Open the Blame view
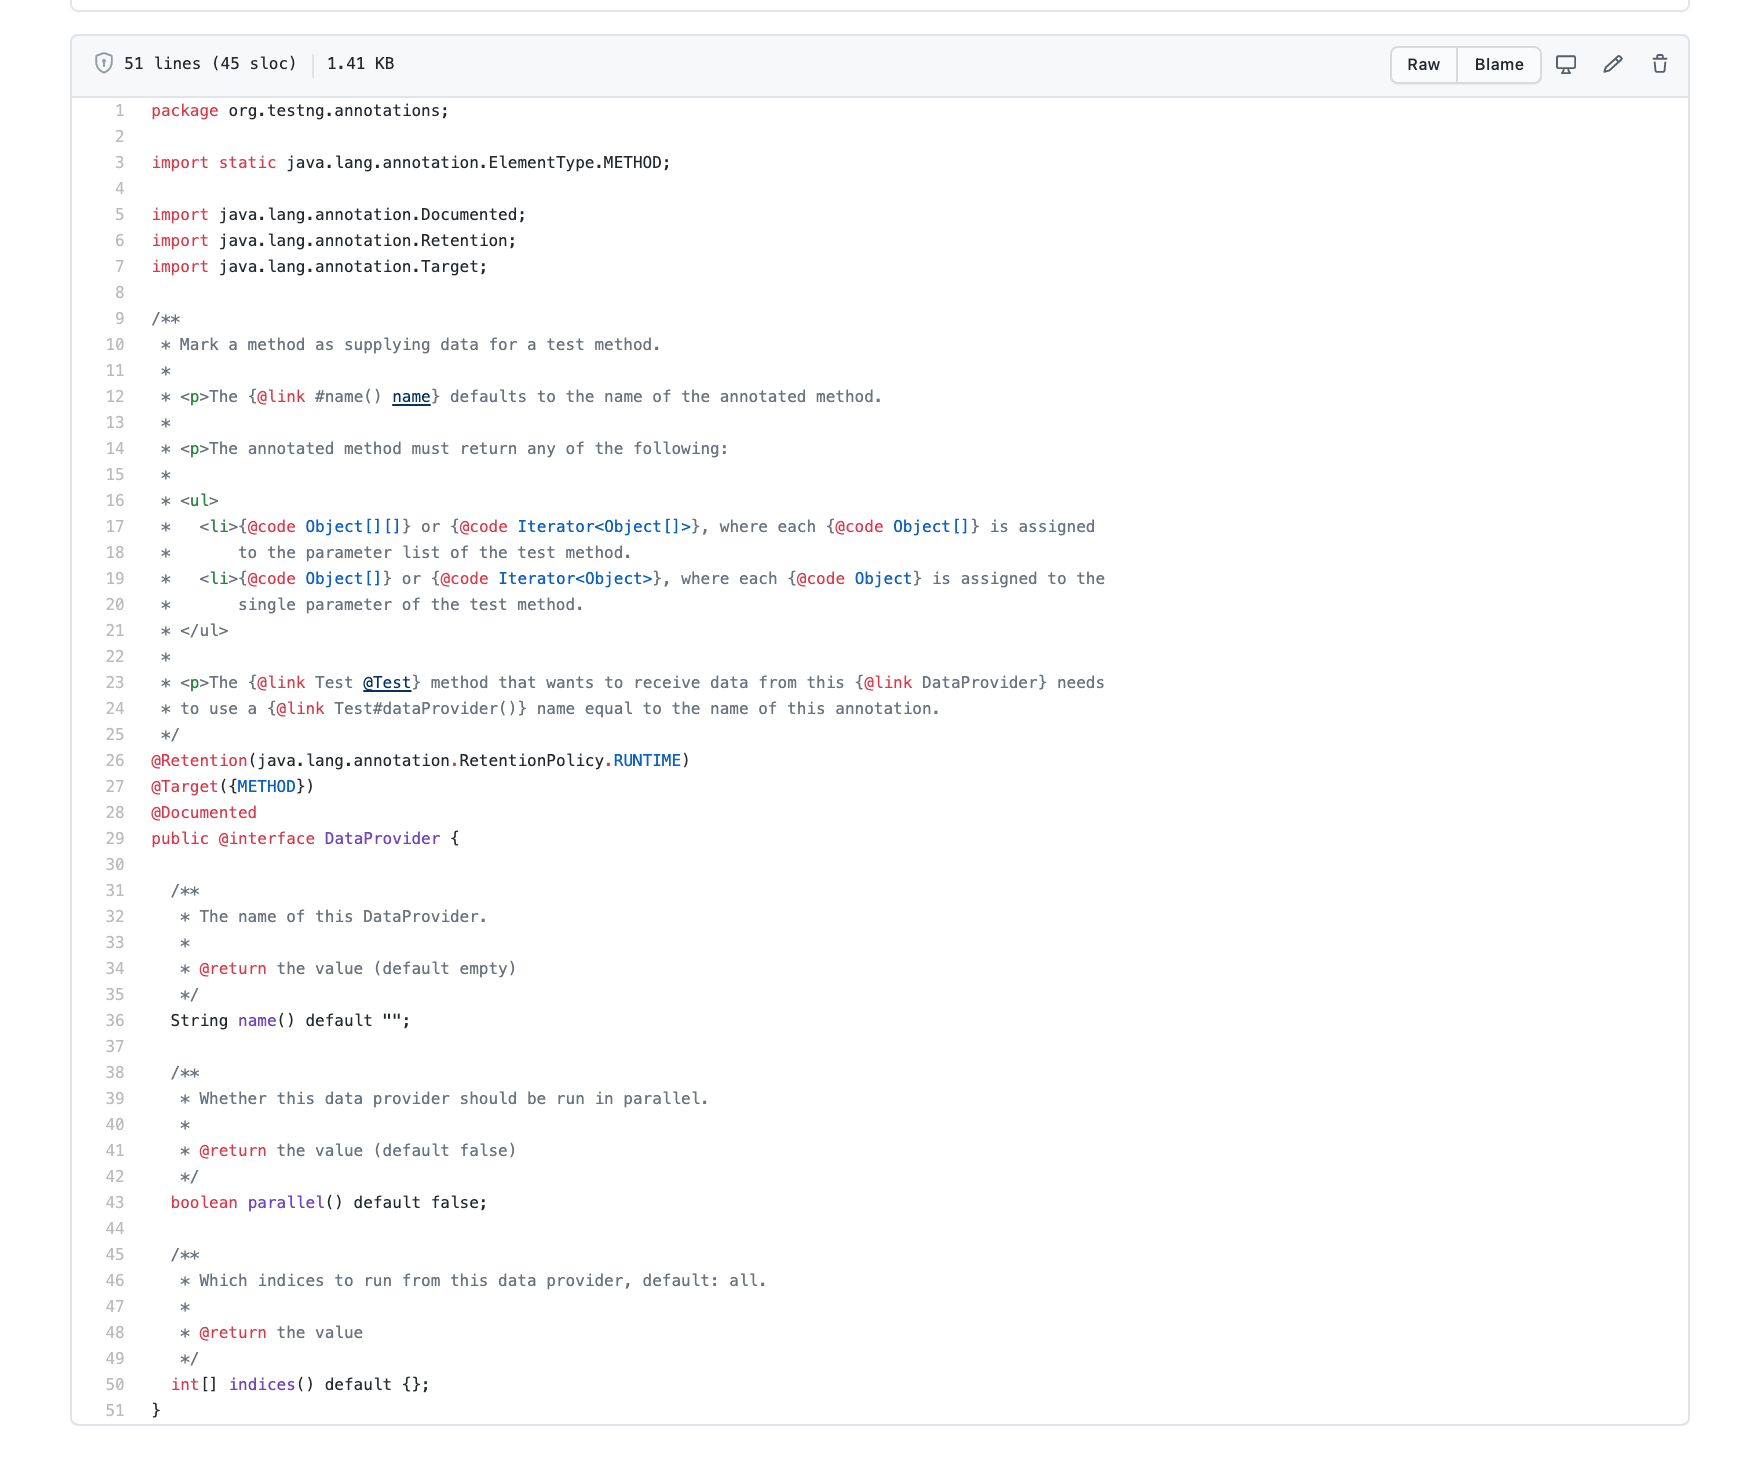The height and width of the screenshot is (1480, 1750). pyautogui.click(x=1498, y=64)
